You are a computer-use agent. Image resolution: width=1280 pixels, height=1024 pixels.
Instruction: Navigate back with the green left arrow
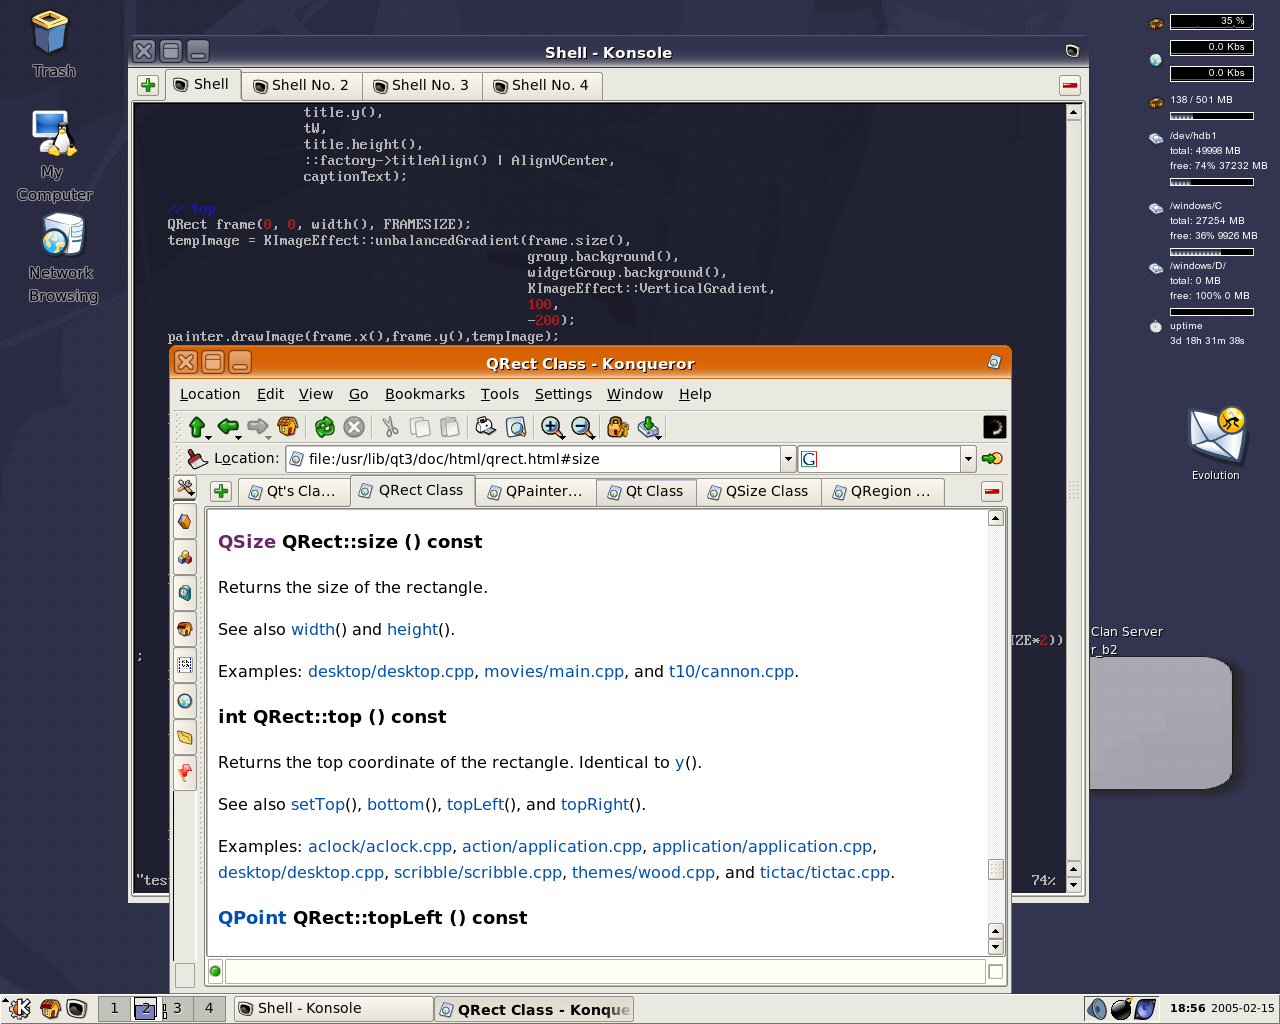228,427
